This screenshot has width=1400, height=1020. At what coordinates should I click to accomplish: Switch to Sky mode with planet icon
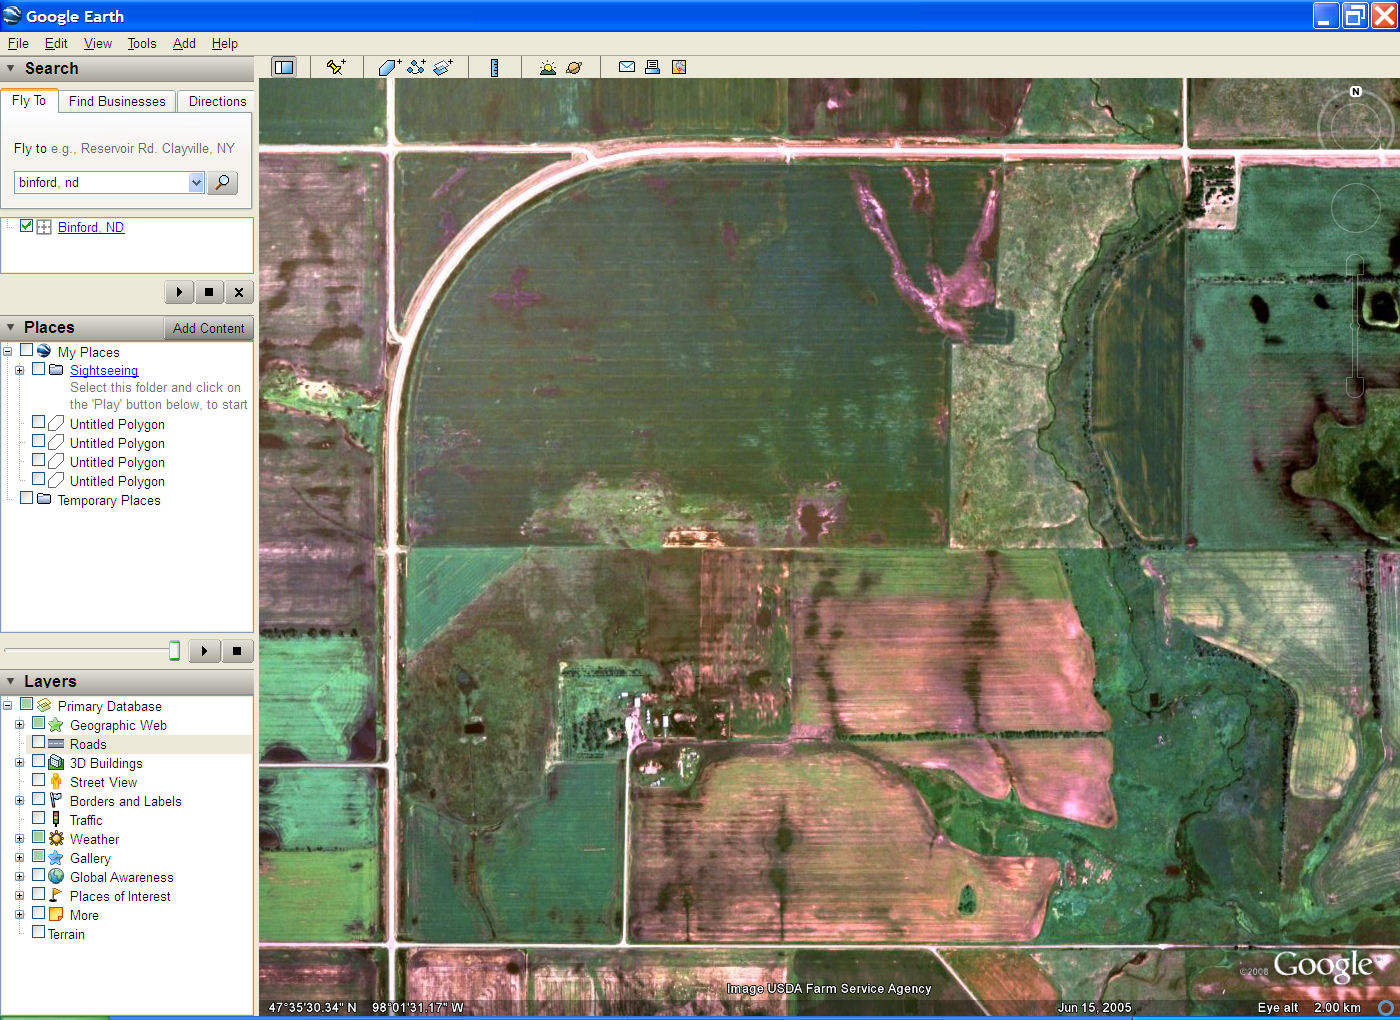pos(574,67)
